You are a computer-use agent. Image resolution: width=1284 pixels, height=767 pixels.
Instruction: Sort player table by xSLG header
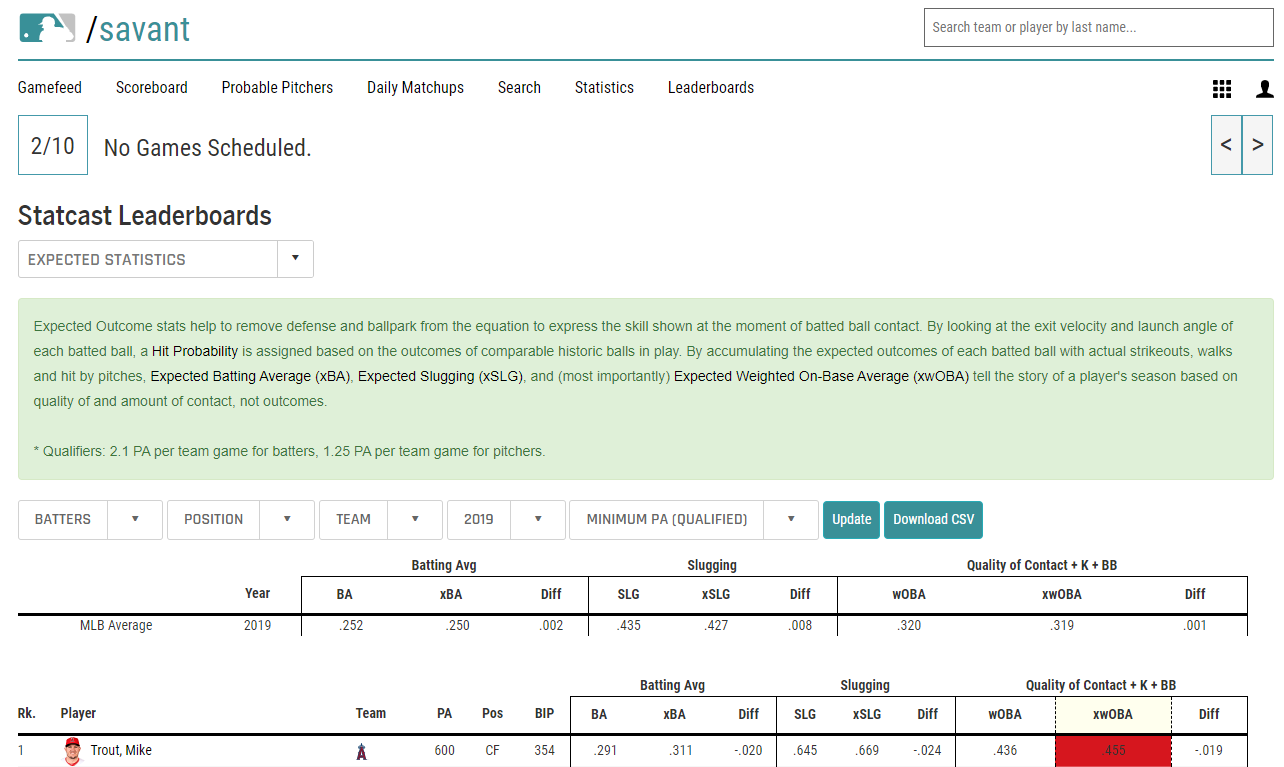[x=866, y=714]
